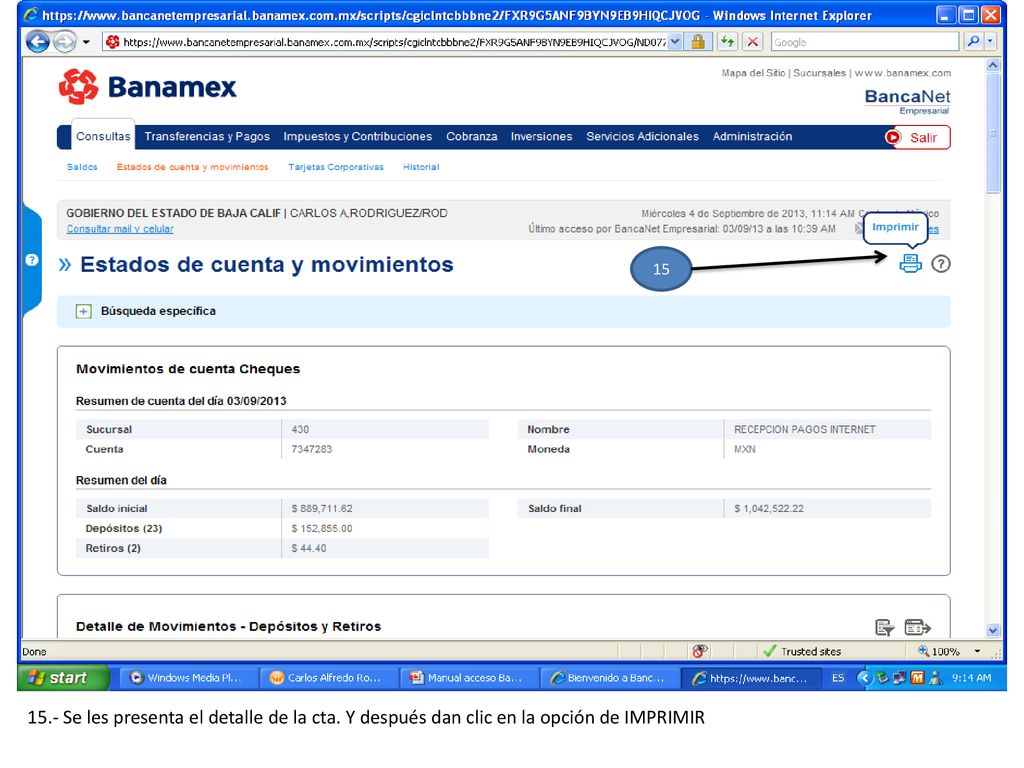The image size is (1024, 768).
Task: Click RECEPCION PAGOS INTERNET name value
Action: click(x=805, y=430)
